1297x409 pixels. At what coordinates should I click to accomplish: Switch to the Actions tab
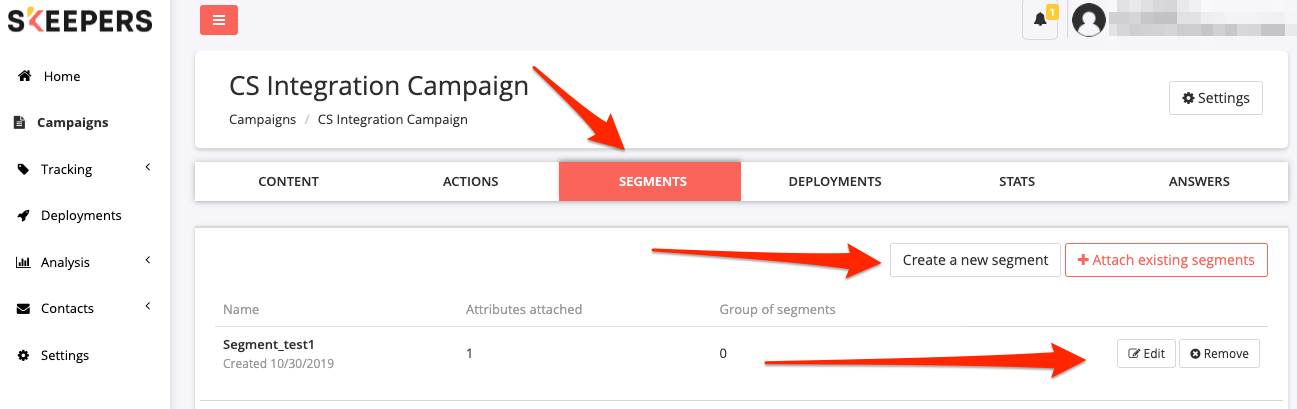[x=470, y=182]
